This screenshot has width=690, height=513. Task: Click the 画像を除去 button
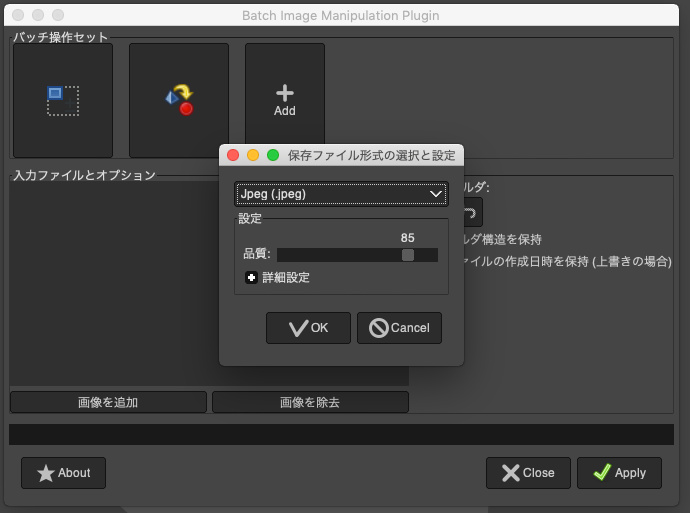click(310, 402)
